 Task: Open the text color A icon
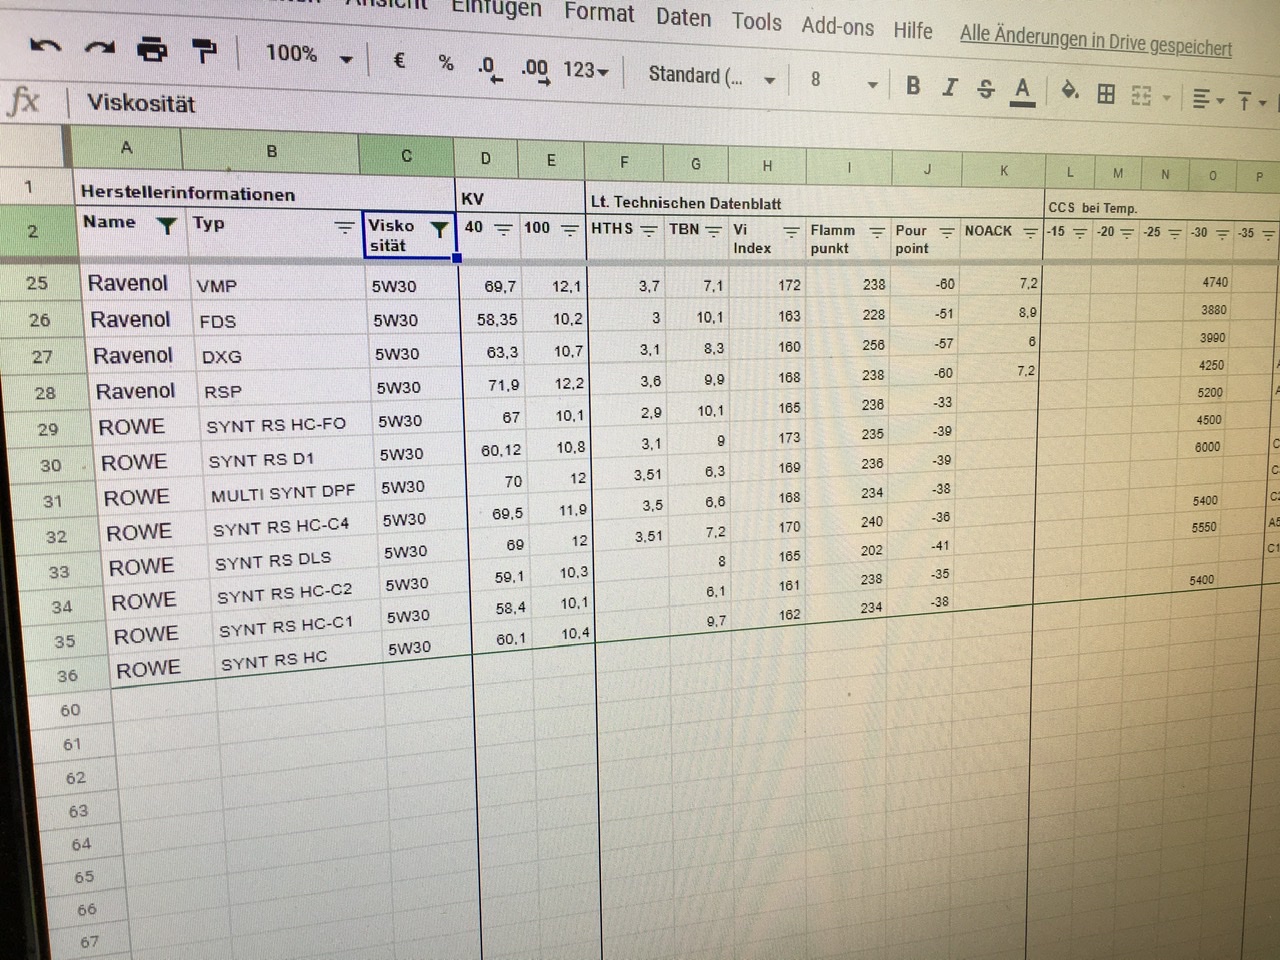tap(1022, 91)
